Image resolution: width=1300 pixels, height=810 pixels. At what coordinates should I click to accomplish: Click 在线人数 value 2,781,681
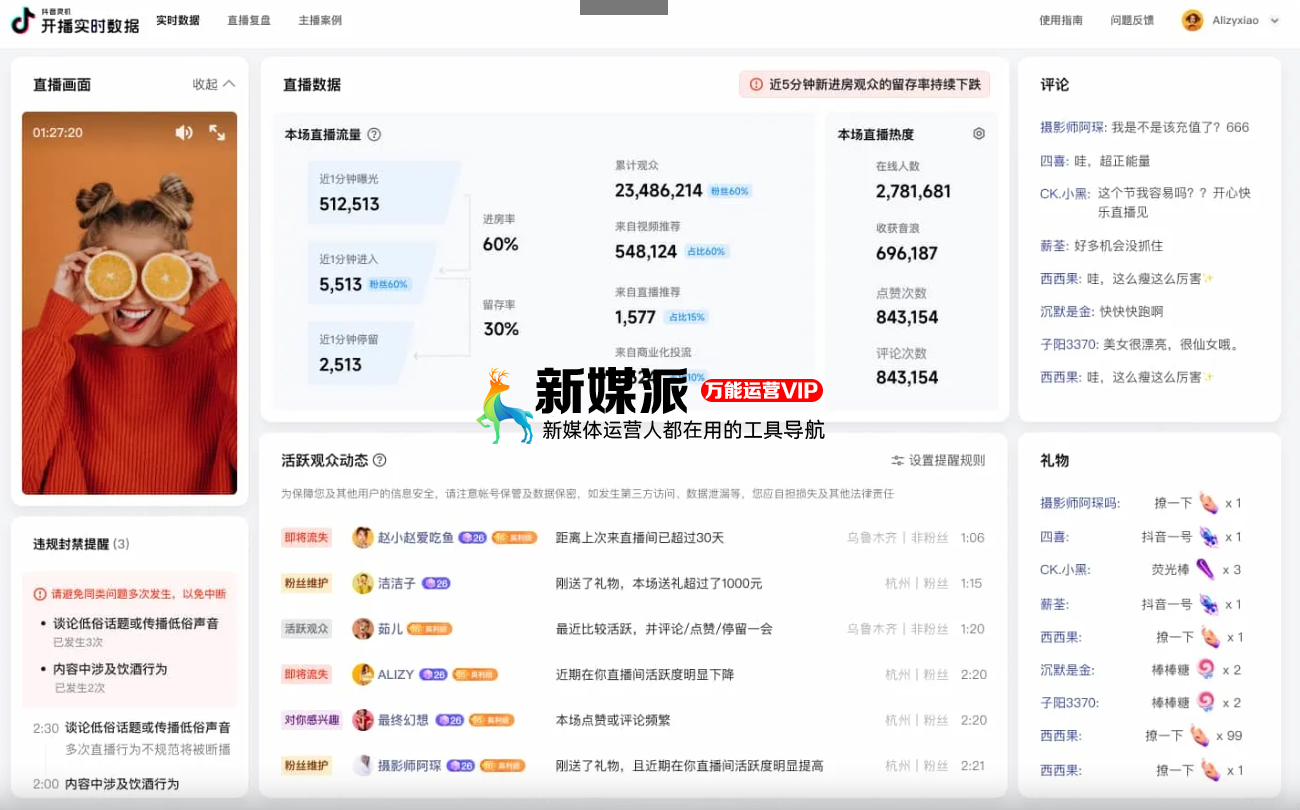click(913, 191)
